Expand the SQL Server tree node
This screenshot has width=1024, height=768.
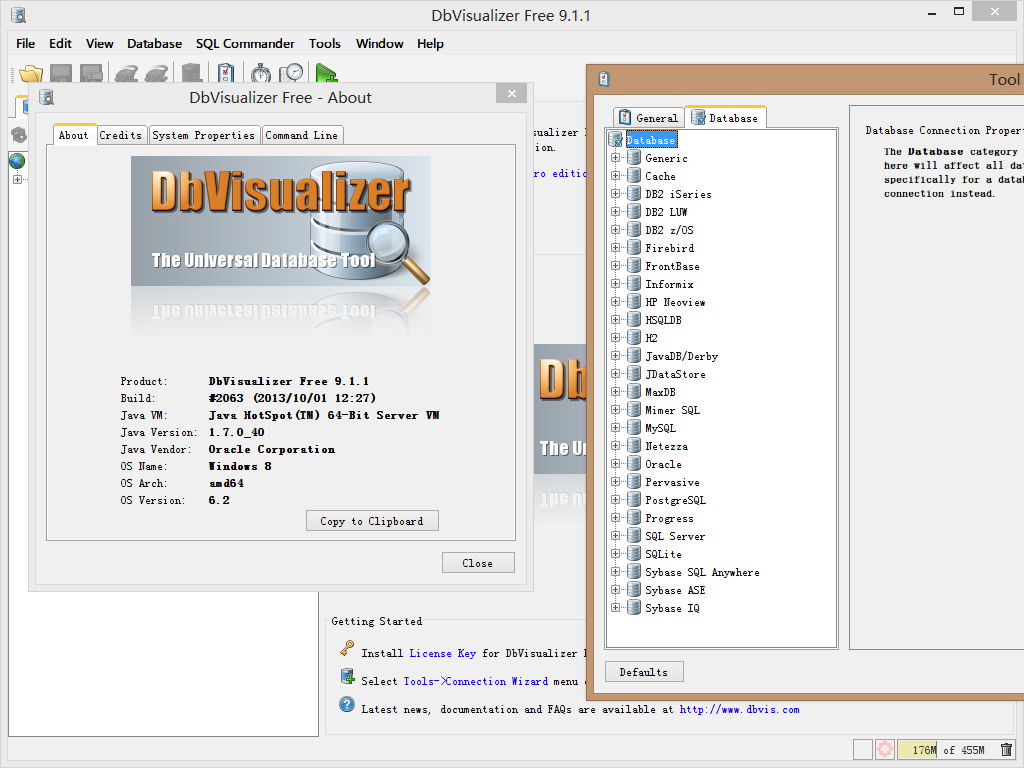click(x=615, y=536)
